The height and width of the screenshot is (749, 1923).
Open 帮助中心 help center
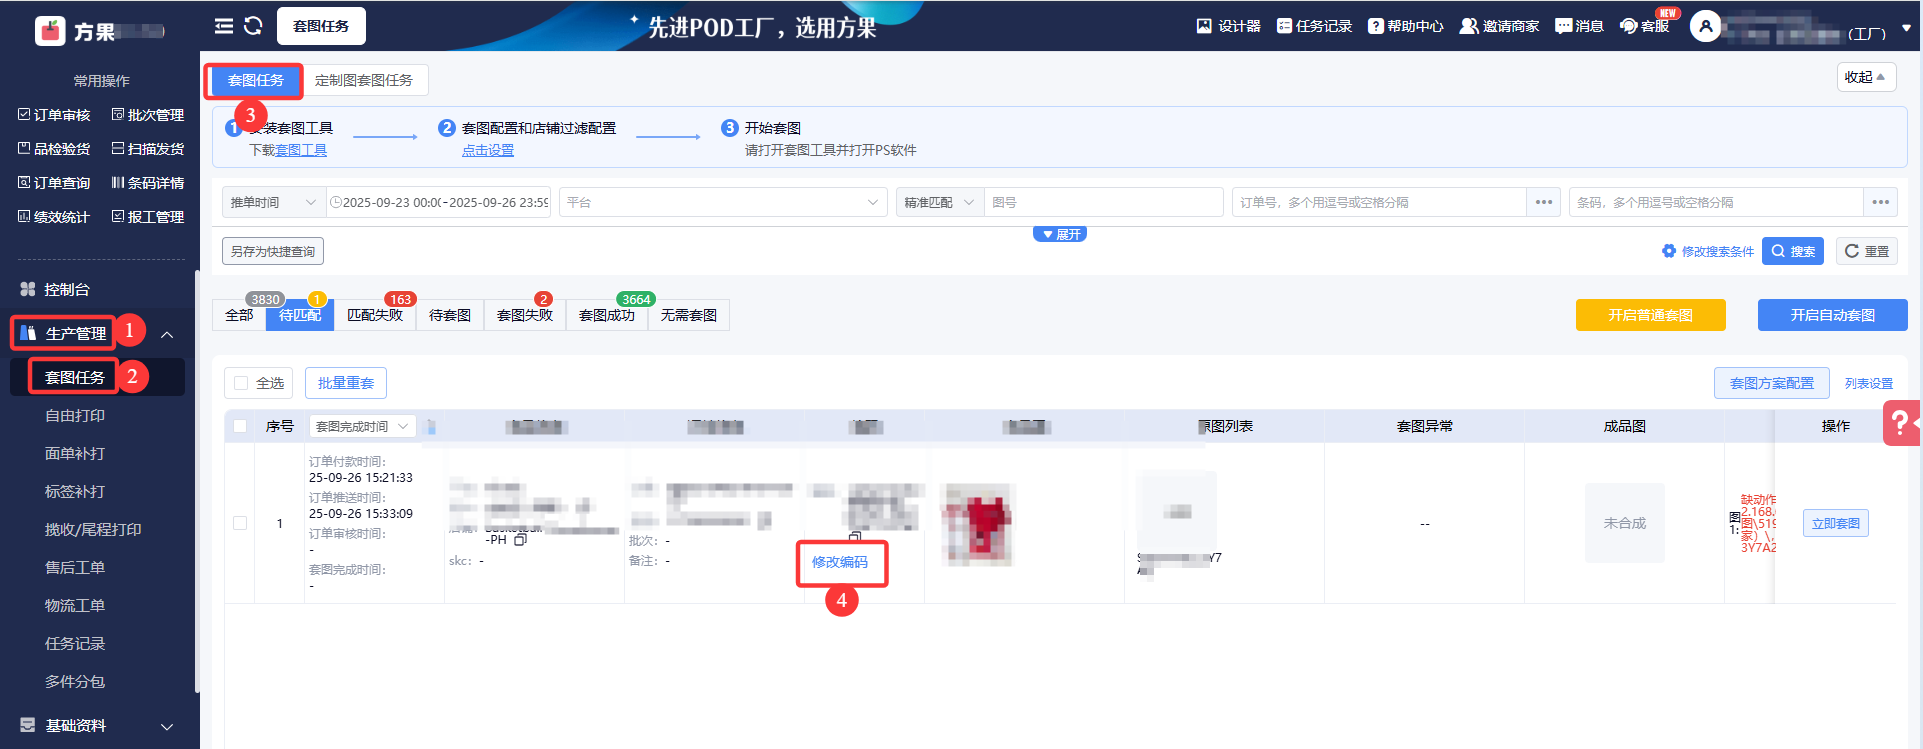pyautogui.click(x=1405, y=26)
